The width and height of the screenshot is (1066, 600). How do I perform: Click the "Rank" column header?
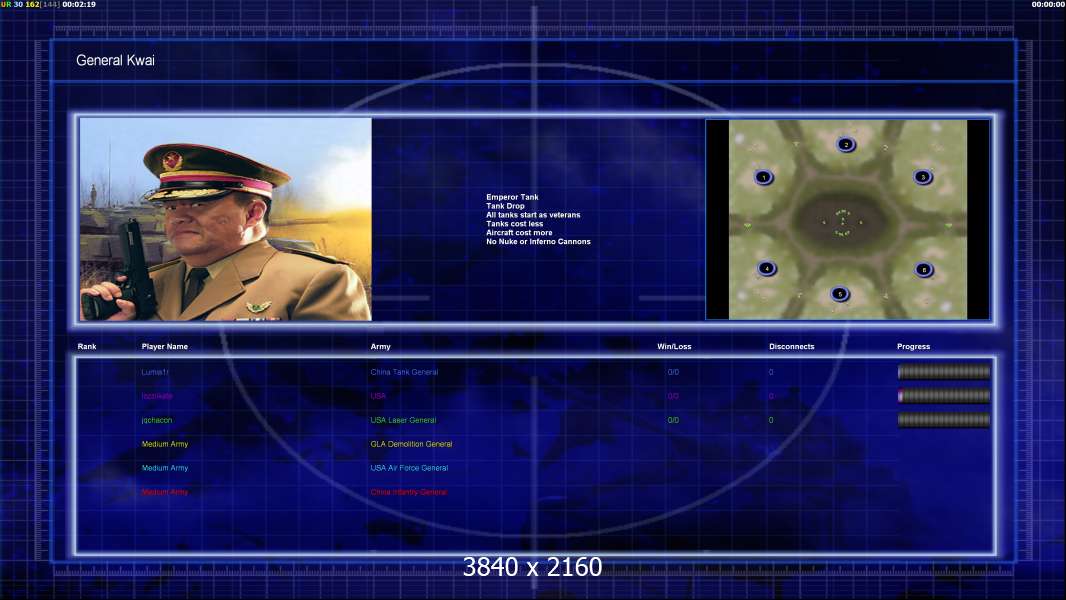[87, 347]
